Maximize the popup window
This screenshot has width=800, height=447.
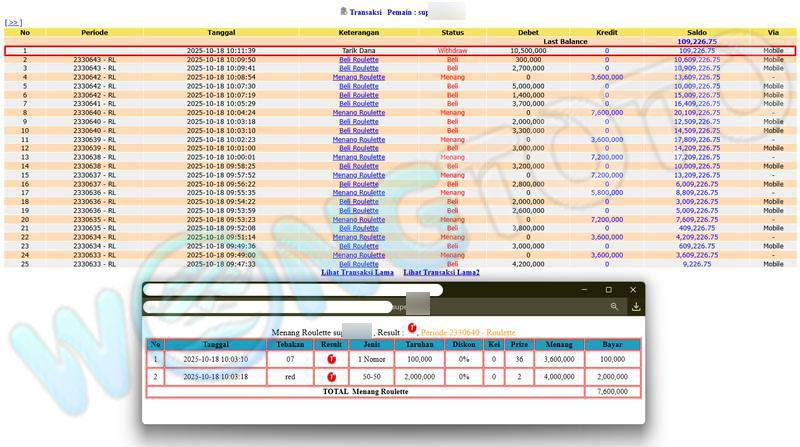pos(608,289)
